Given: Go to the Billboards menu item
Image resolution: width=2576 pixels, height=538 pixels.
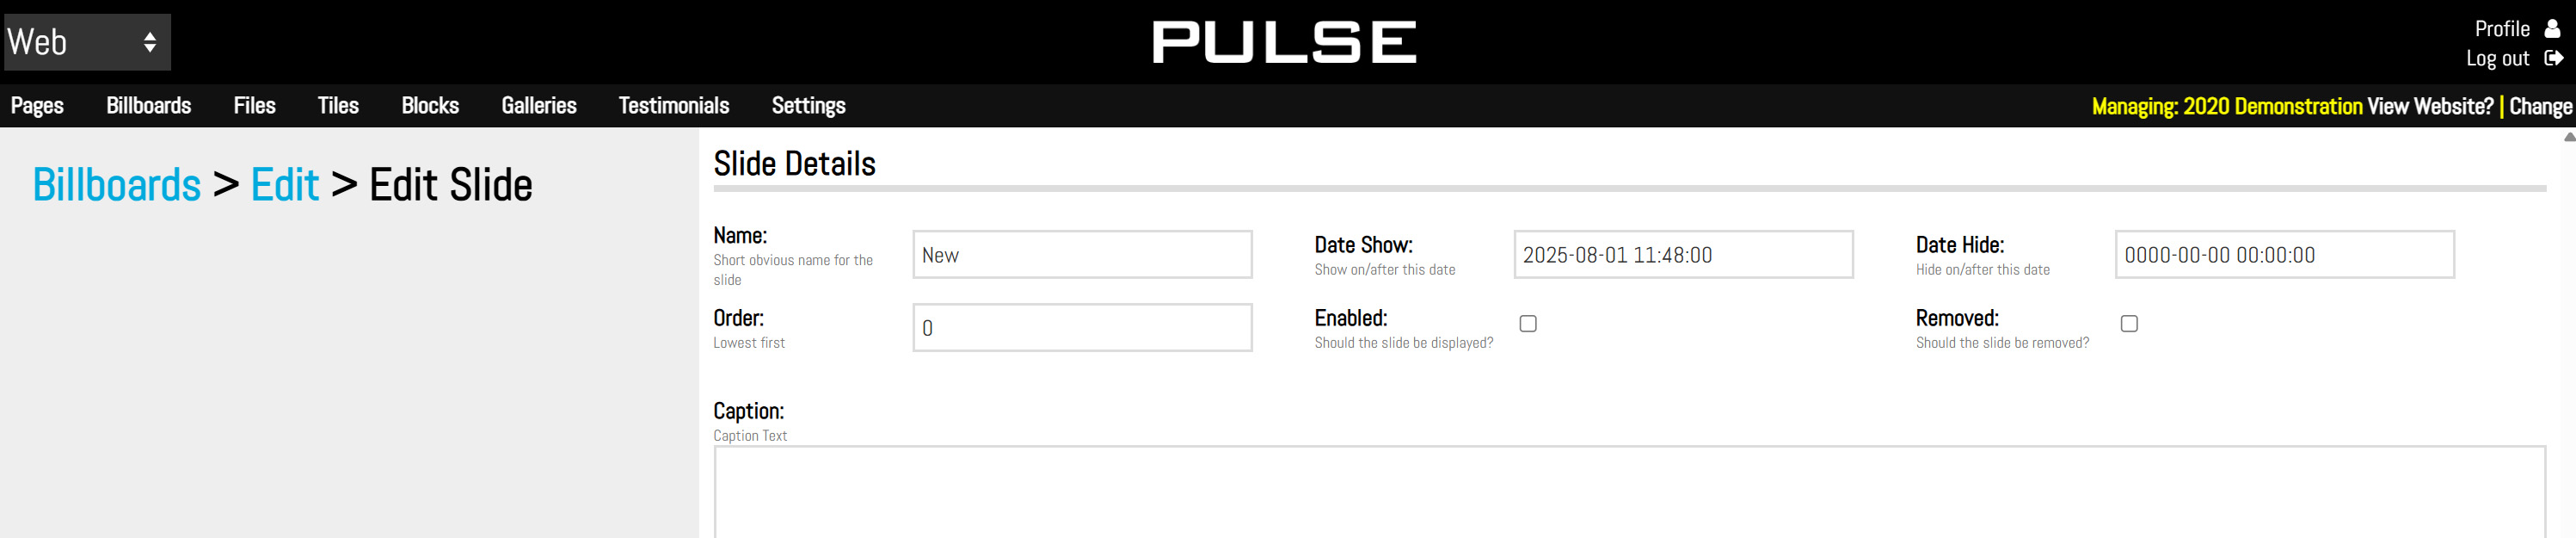Looking at the screenshot, I should [149, 106].
